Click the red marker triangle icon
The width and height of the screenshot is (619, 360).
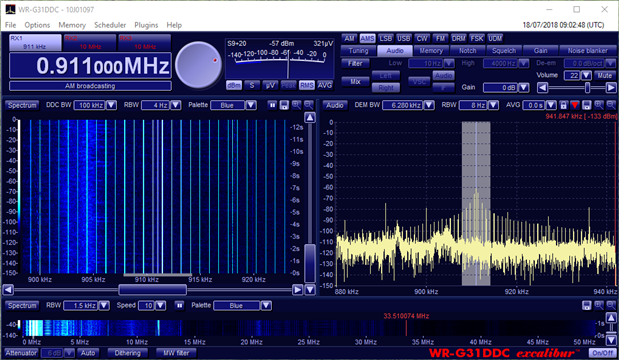[x=575, y=105]
